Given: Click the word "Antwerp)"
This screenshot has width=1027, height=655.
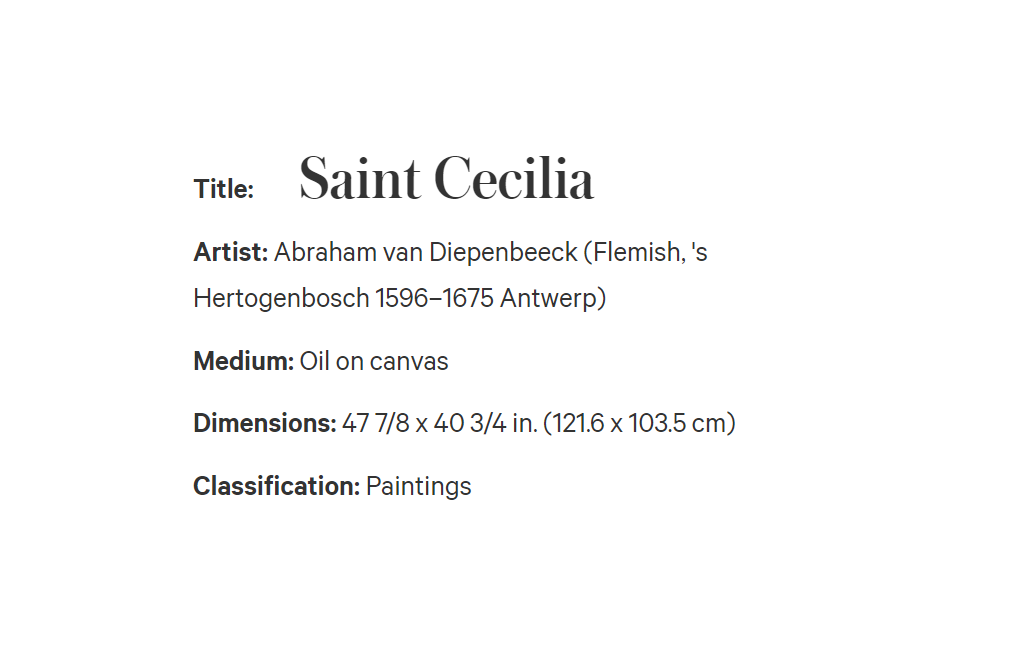Looking at the screenshot, I should click(553, 299).
